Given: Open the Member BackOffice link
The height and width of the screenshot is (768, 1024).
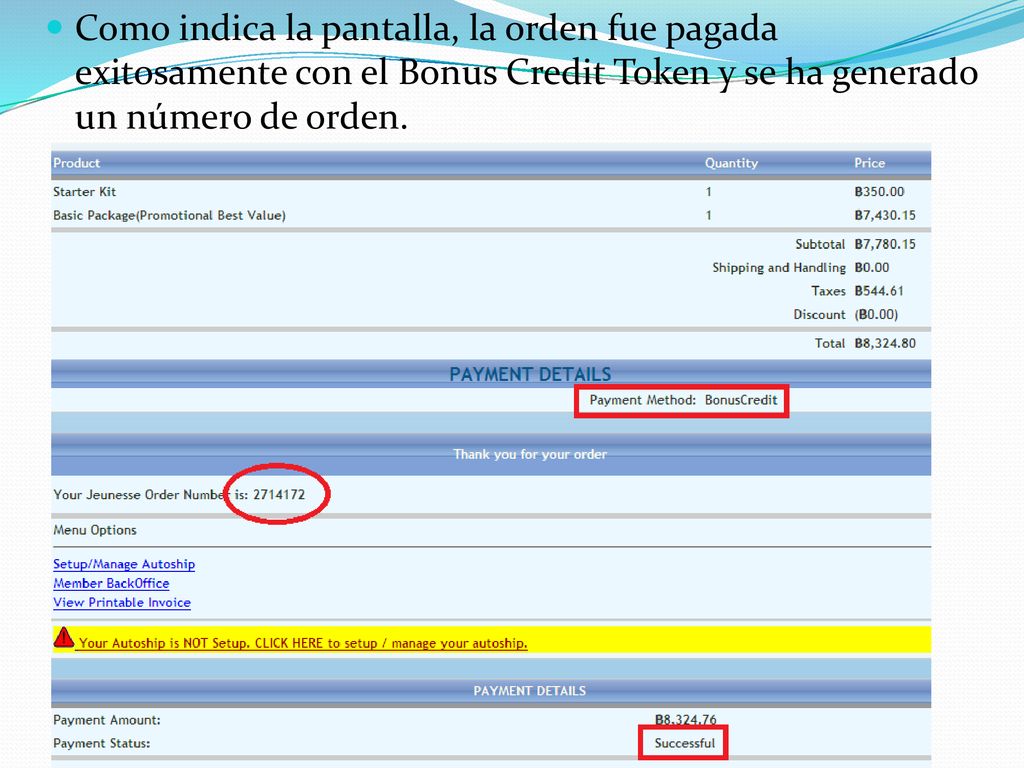Looking at the screenshot, I should point(111,583).
